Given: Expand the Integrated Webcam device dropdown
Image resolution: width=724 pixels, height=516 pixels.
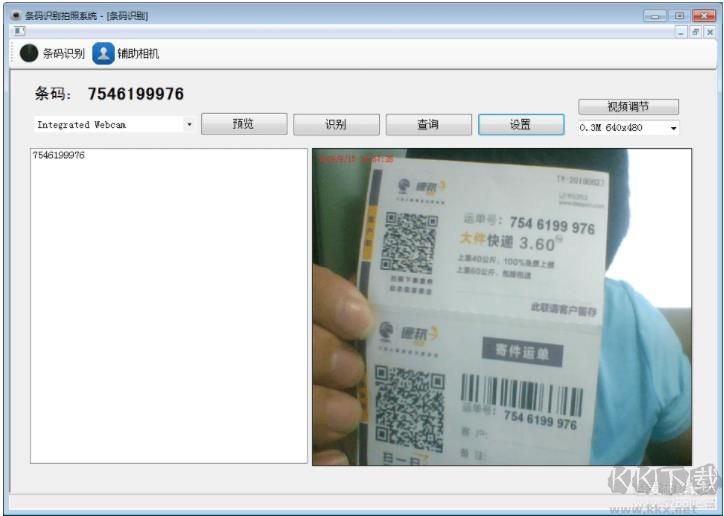Looking at the screenshot, I should click(x=189, y=125).
